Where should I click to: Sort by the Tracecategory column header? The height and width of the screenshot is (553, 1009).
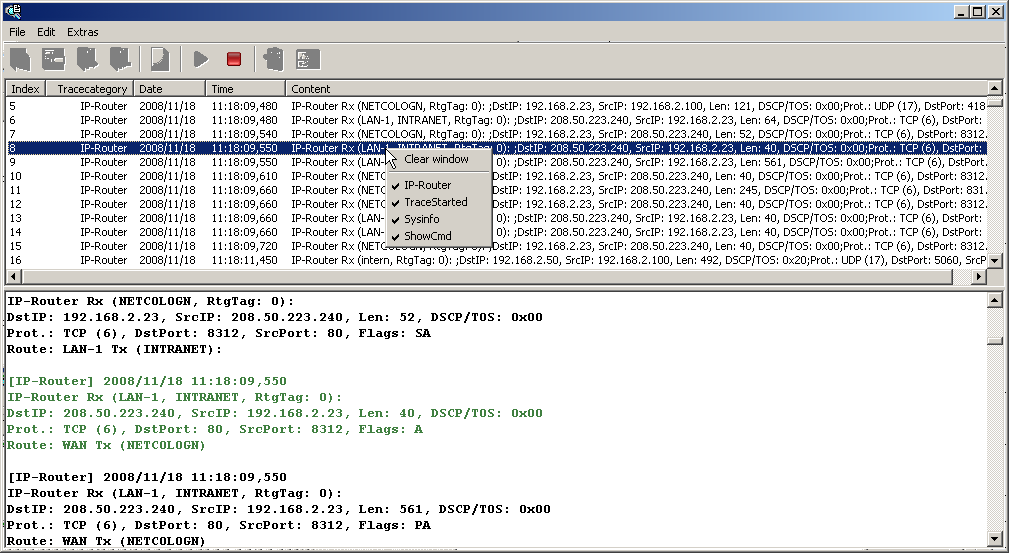pos(93,89)
